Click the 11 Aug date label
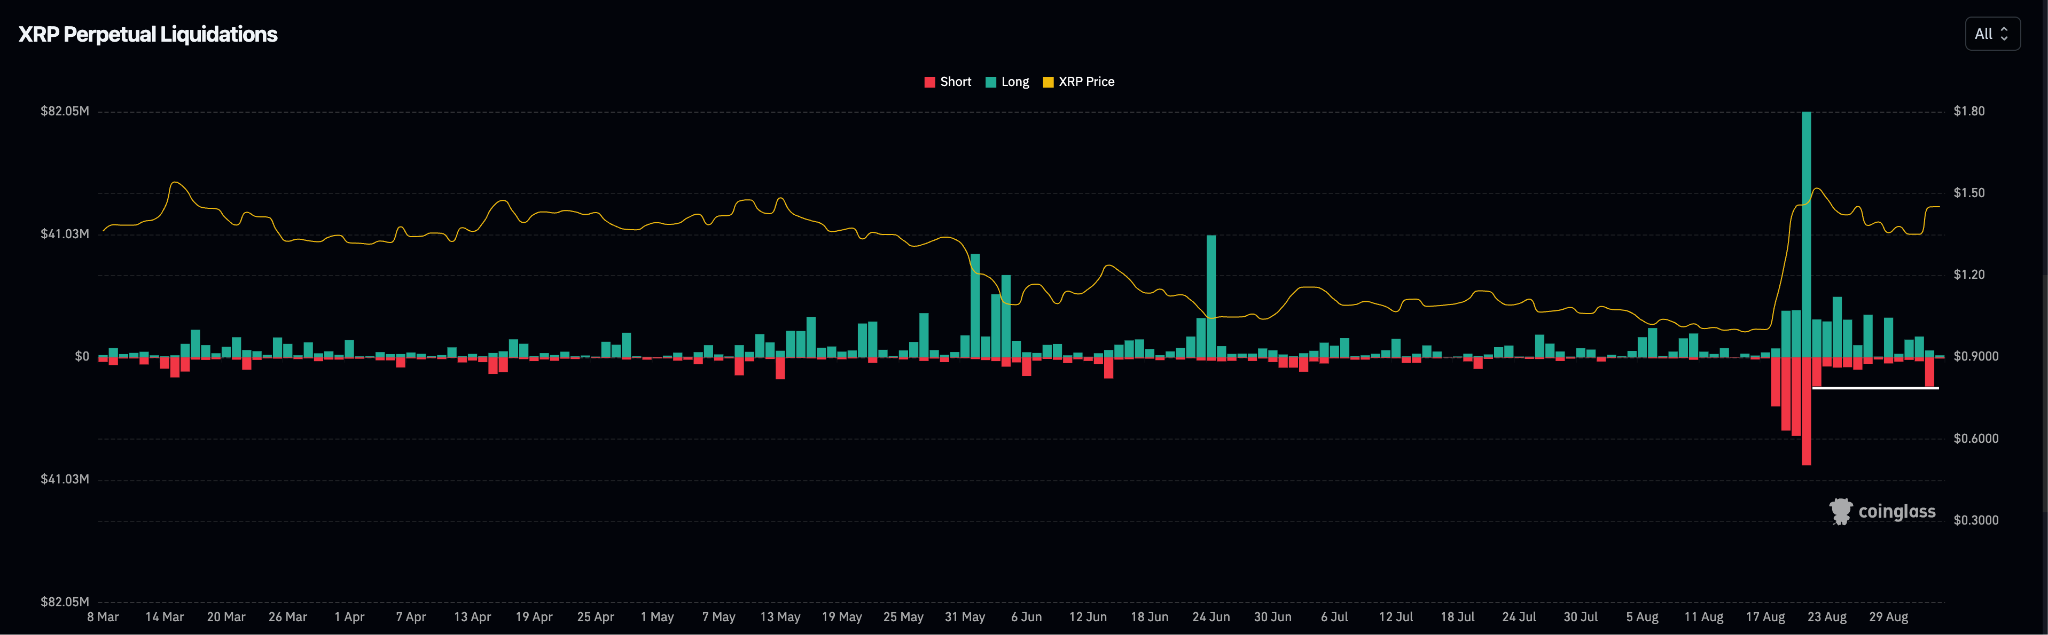 click(x=1704, y=617)
